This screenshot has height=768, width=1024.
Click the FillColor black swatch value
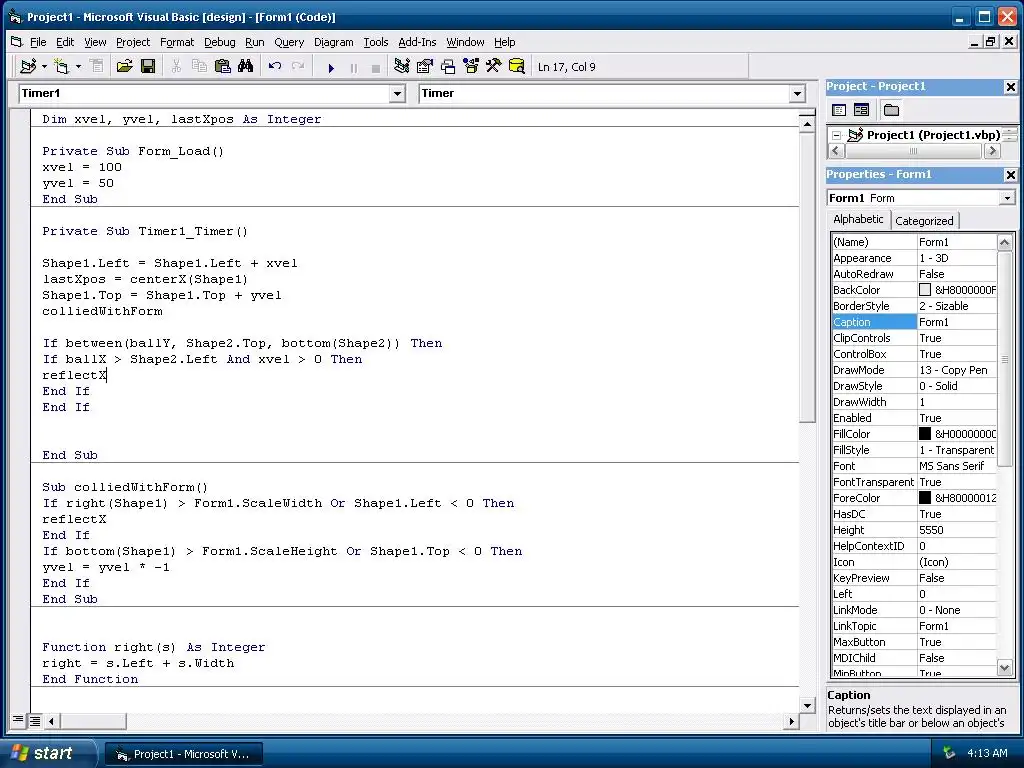(x=925, y=434)
